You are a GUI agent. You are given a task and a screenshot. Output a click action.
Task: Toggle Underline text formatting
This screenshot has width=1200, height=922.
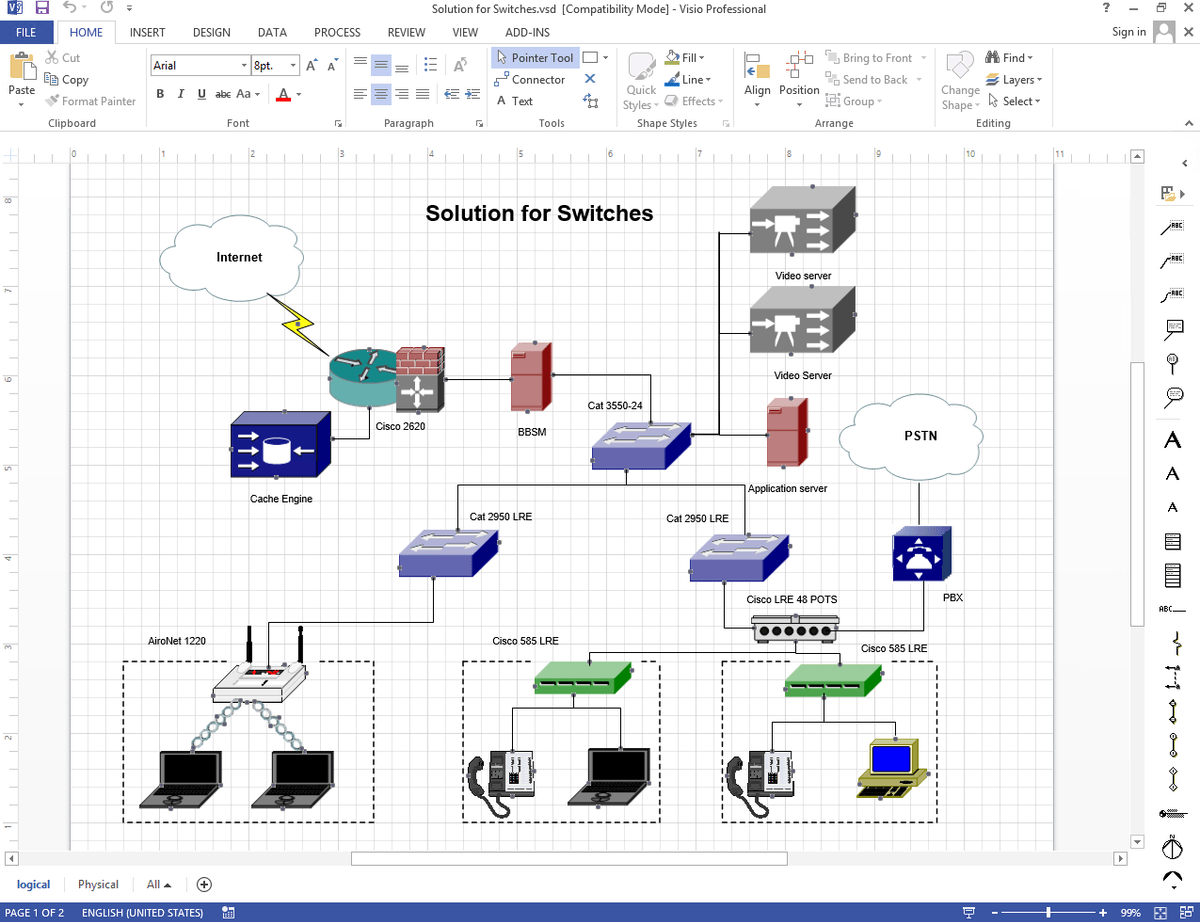coord(201,94)
